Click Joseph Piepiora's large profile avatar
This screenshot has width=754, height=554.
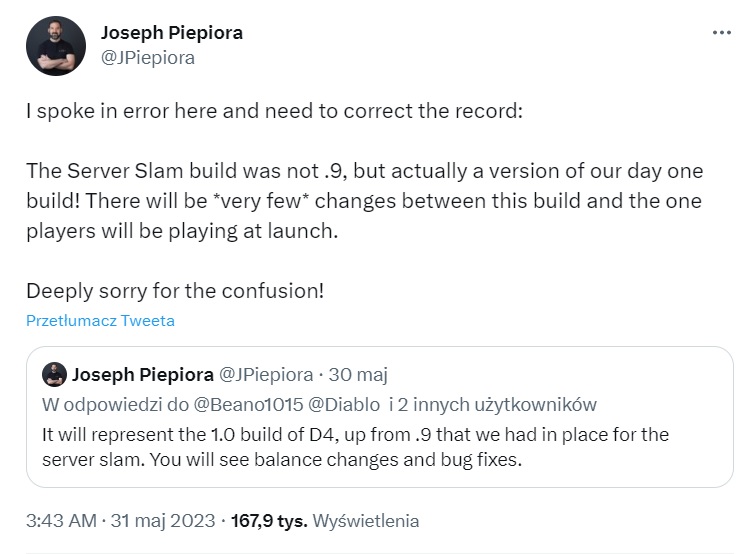coord(53,45)
